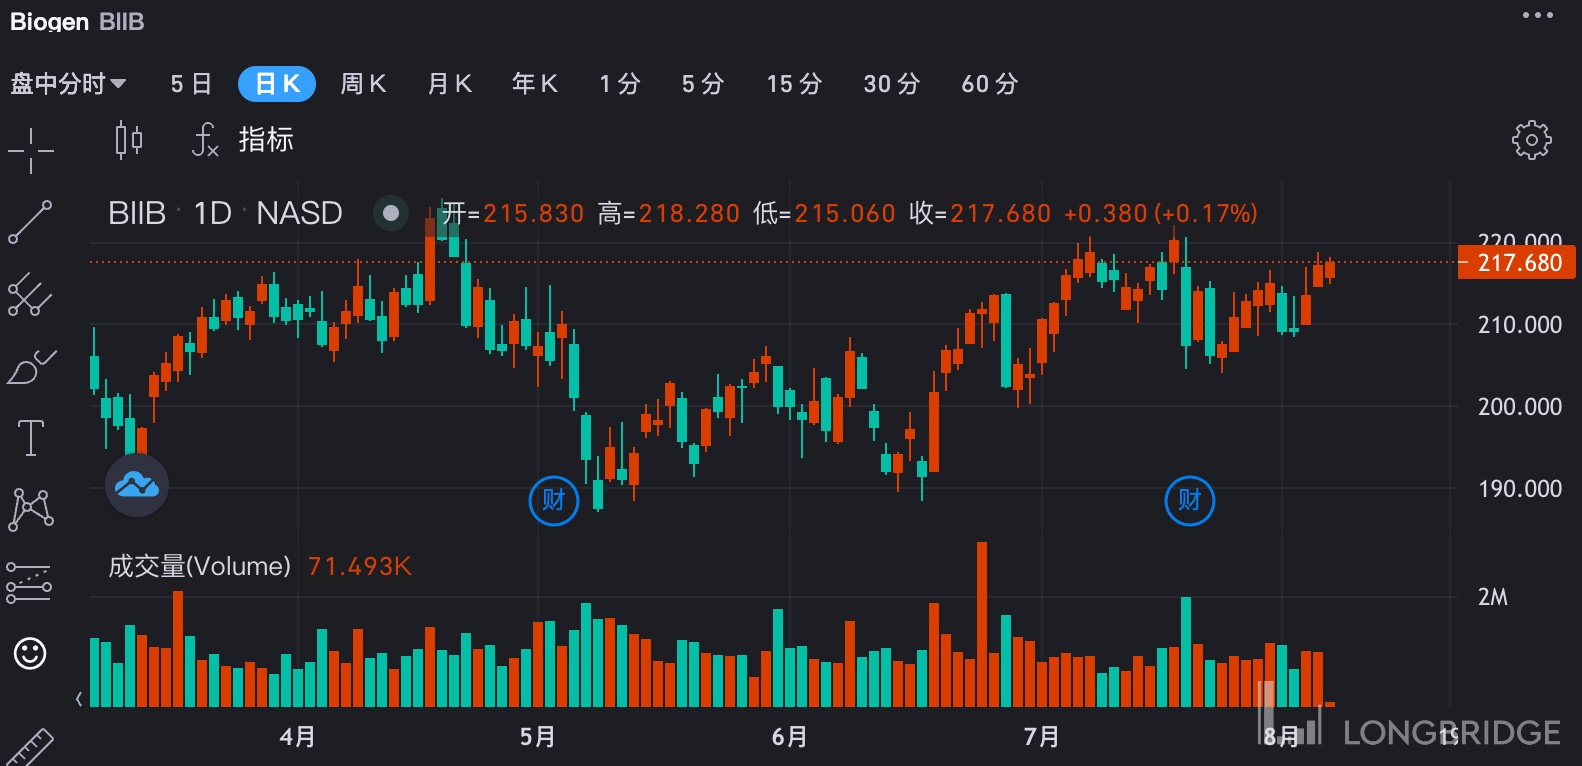Switch to 年K yearly chart
This screenshot has height=766, width=1582.
tap(535, 84)
